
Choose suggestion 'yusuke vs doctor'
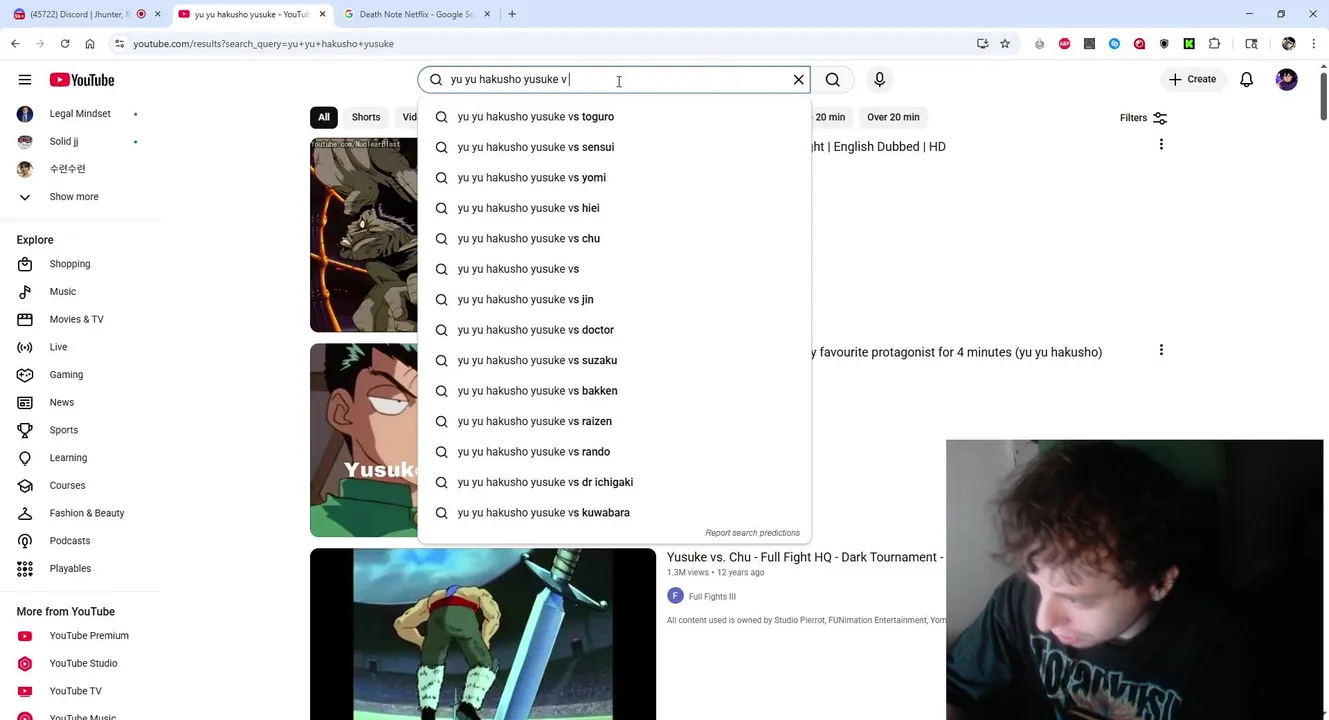point(614,330)
